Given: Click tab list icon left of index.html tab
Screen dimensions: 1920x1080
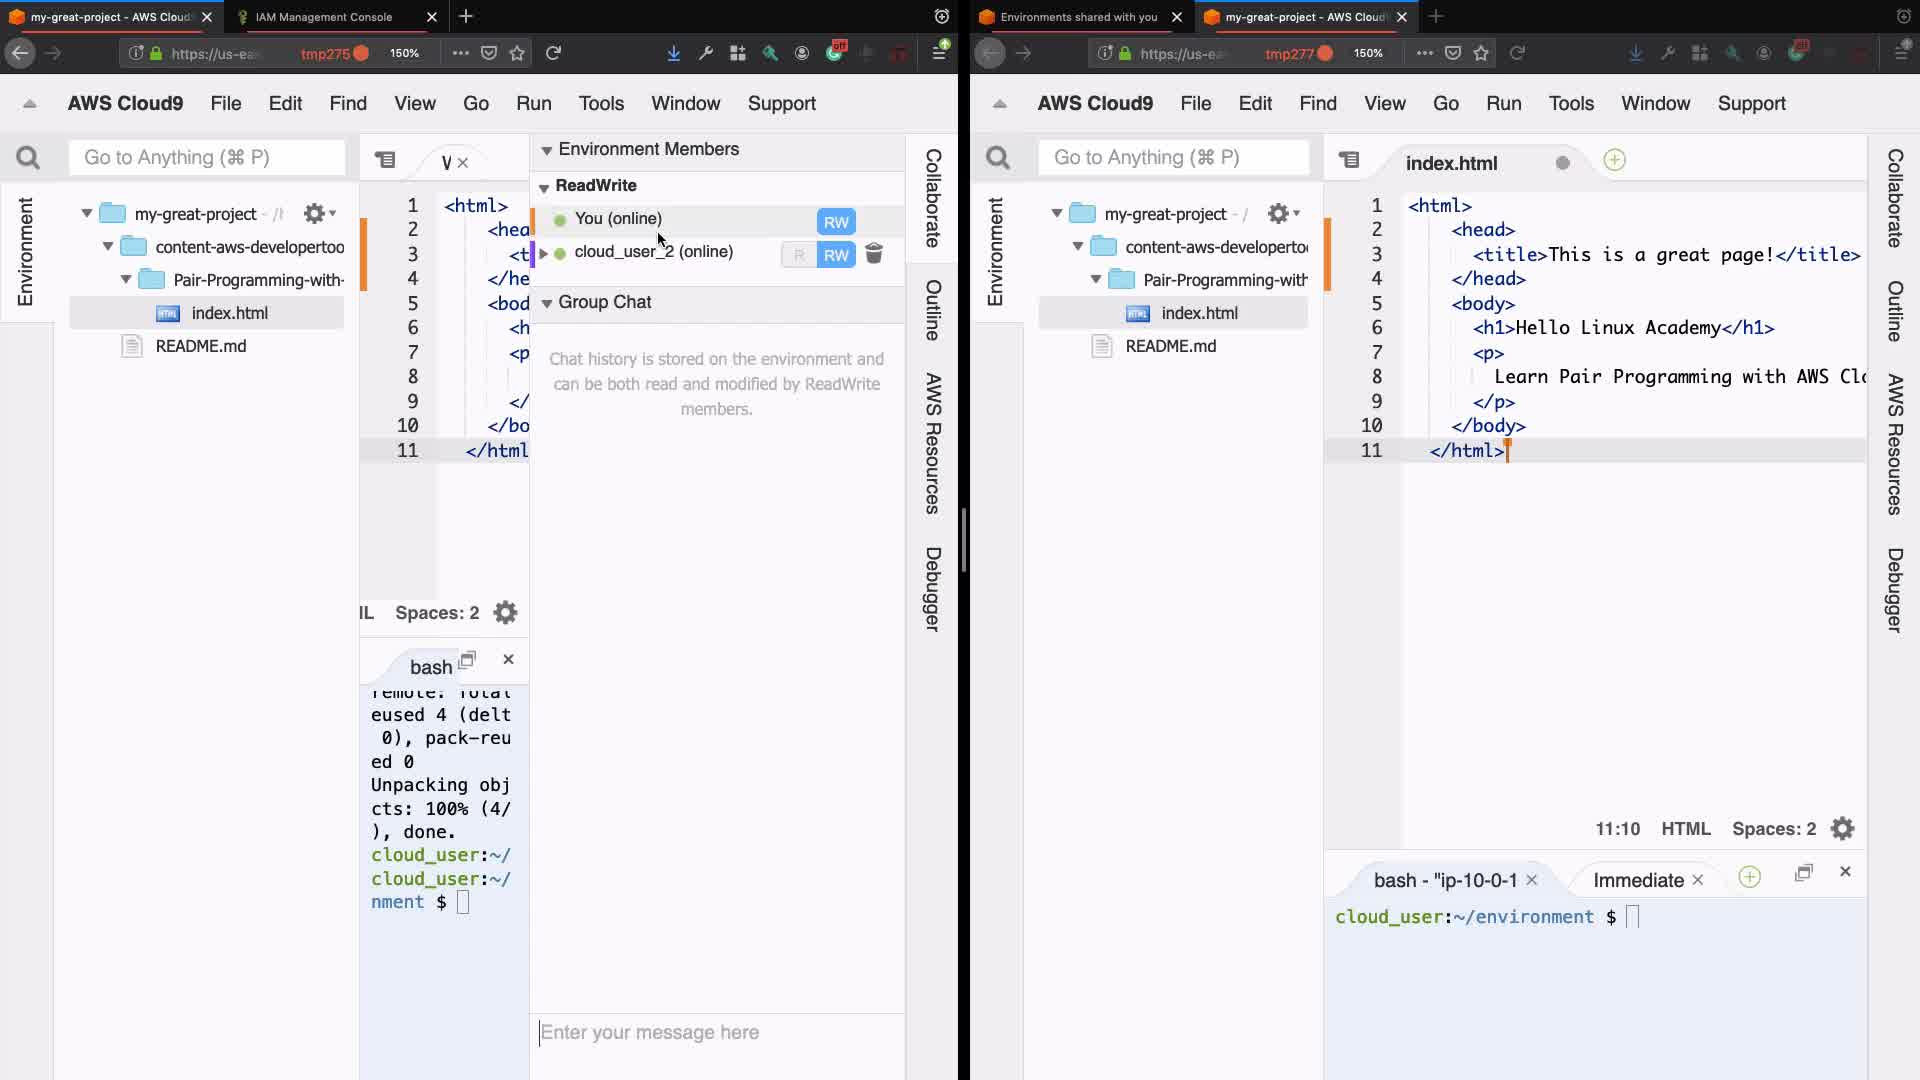Looking at the screenshot, I should (x=1349, y=160).
